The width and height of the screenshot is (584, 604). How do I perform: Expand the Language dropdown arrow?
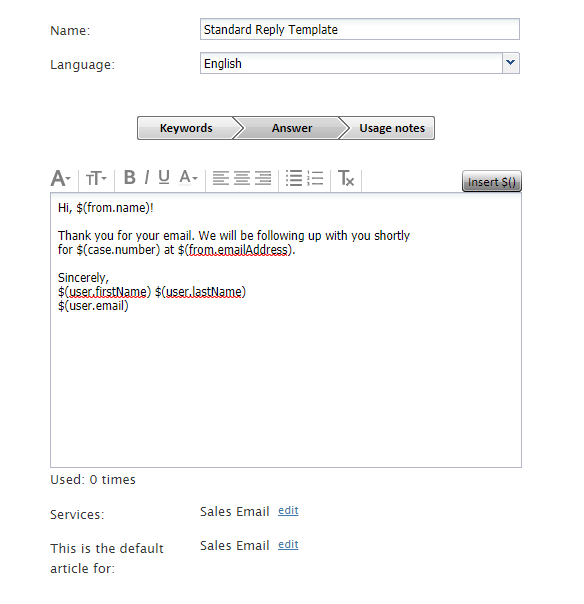[511, 63]
